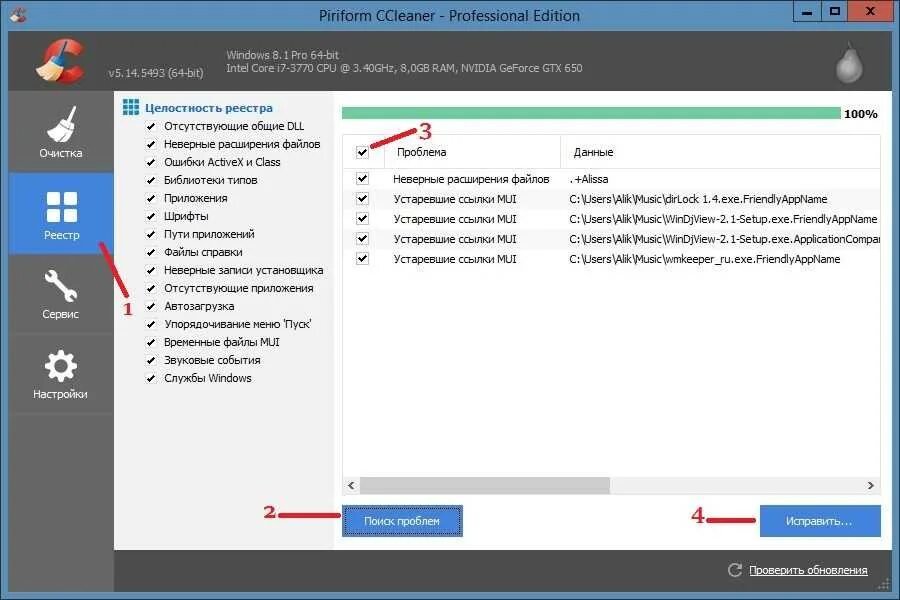900x600 pixels.
Task: Select the dirLock 1.4.exe.FriendlyAppName path
Action: (698, 199)
